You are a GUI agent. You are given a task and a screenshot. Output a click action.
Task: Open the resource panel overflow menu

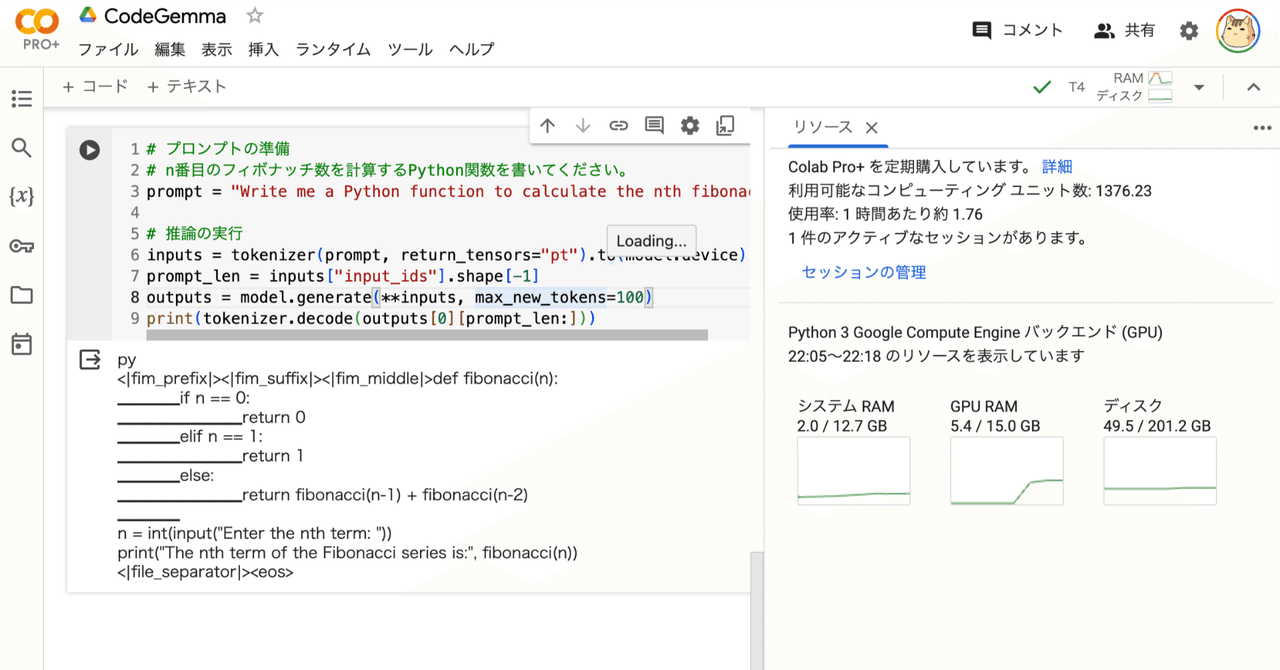tap(1262, 127)
